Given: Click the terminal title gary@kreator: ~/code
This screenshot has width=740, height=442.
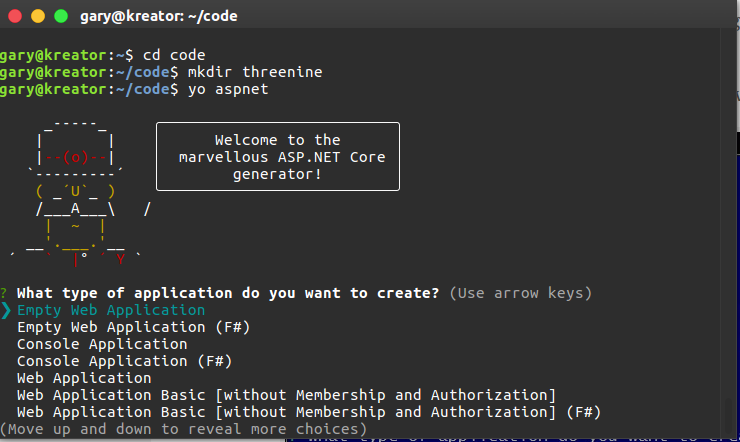Looking at the screenshot, I should tap(159, 16).
